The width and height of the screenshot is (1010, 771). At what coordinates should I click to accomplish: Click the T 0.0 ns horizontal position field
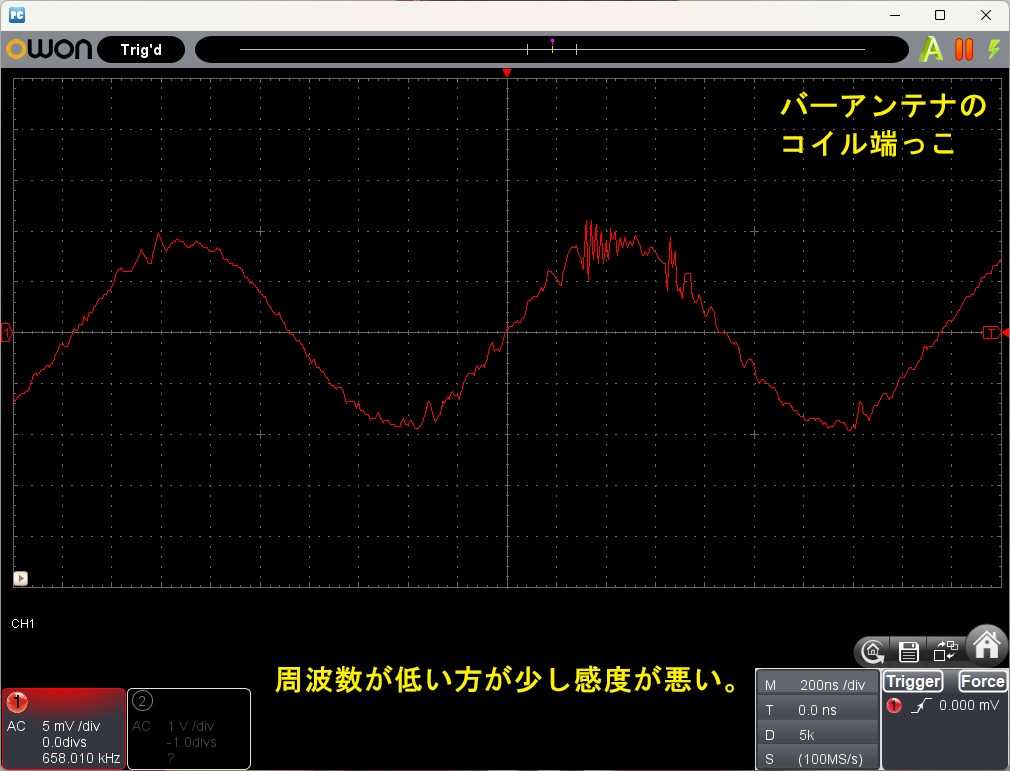pos(817,710)
